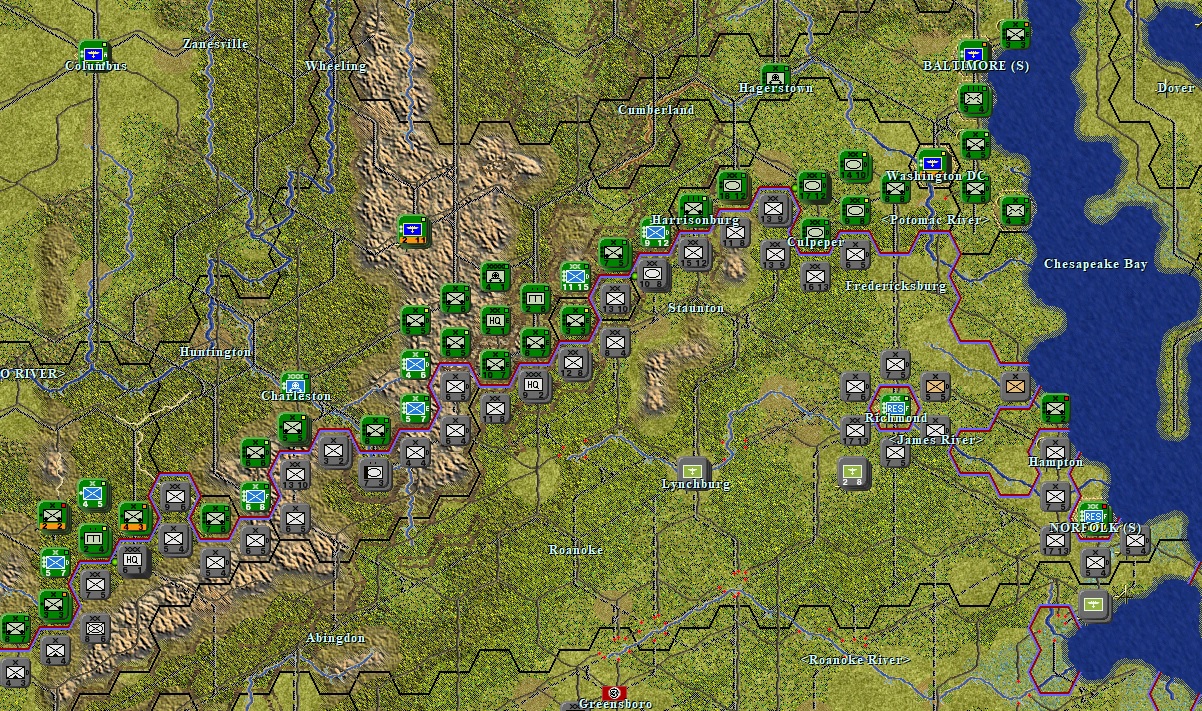Image resolution: width=1202 pixels, height=711 pixels.
Task: Click the skull partisan unit above Hagerstown
Action: [775, 78]
